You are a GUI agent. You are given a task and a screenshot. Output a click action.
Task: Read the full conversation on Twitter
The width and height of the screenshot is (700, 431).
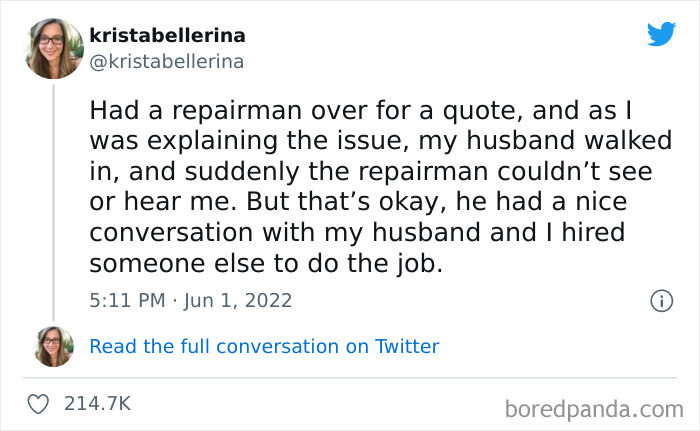click(x=264, y=347)
